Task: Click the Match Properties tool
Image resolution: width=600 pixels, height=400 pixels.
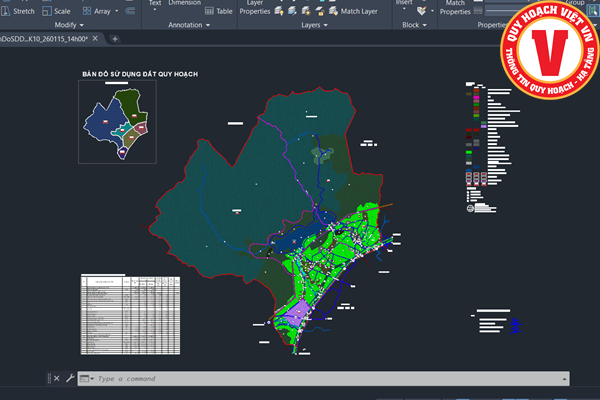Action: pos(455,9)
